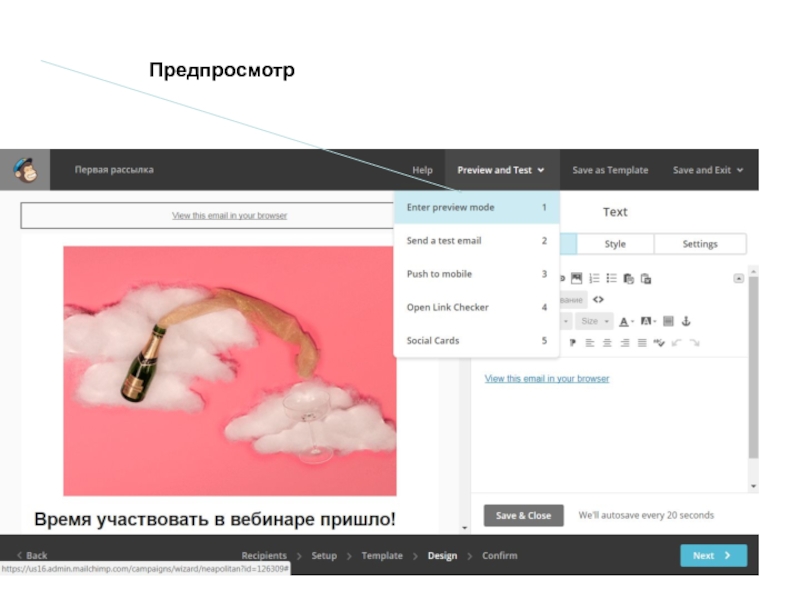The height and width of the screenshot is (600, 800).
Task: Select Social Cards menu item
Action: 477,340
